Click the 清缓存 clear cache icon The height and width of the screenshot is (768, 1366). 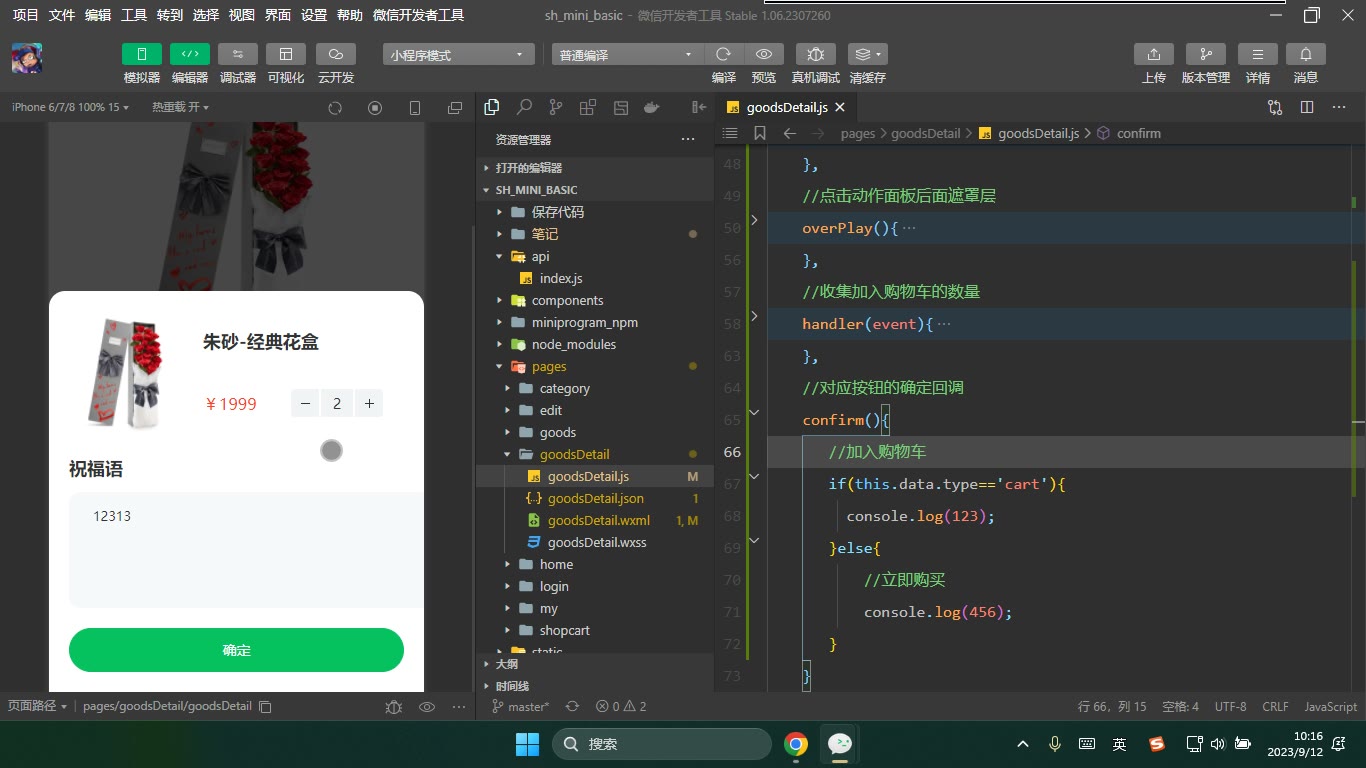(867, 54)
